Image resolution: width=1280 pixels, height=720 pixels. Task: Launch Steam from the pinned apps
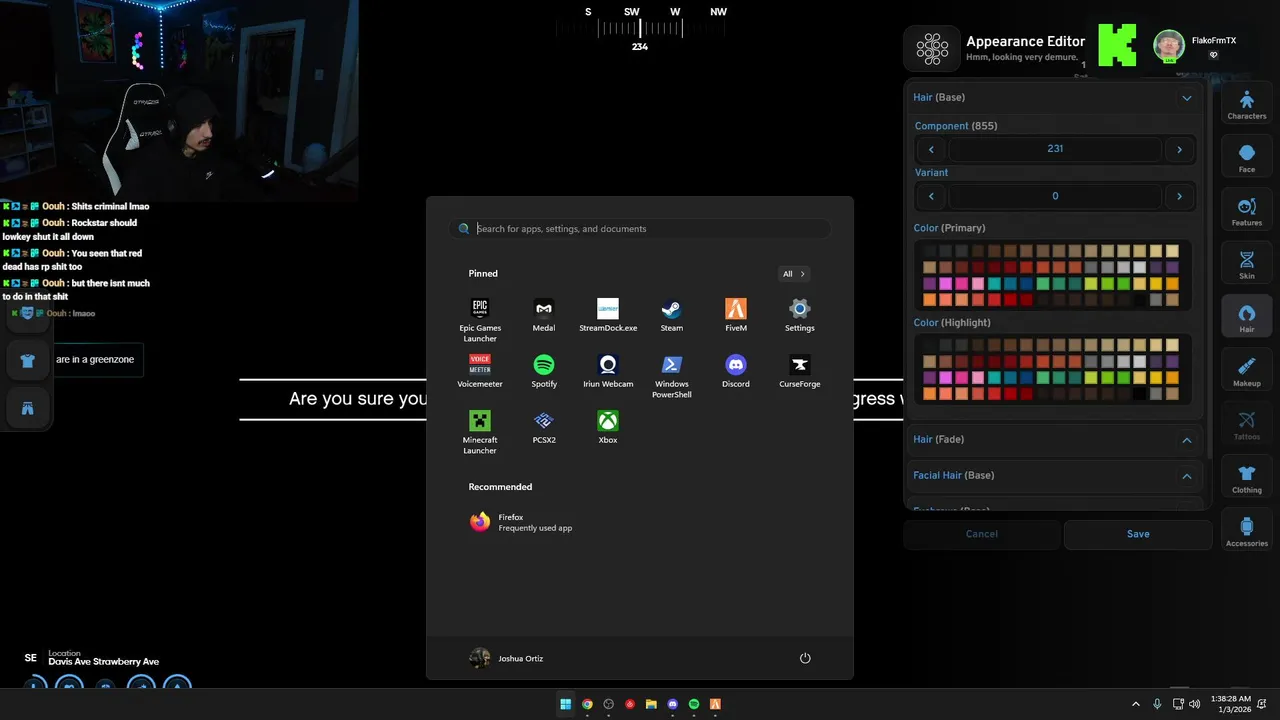pyautogui.click(x=672, y=314)
